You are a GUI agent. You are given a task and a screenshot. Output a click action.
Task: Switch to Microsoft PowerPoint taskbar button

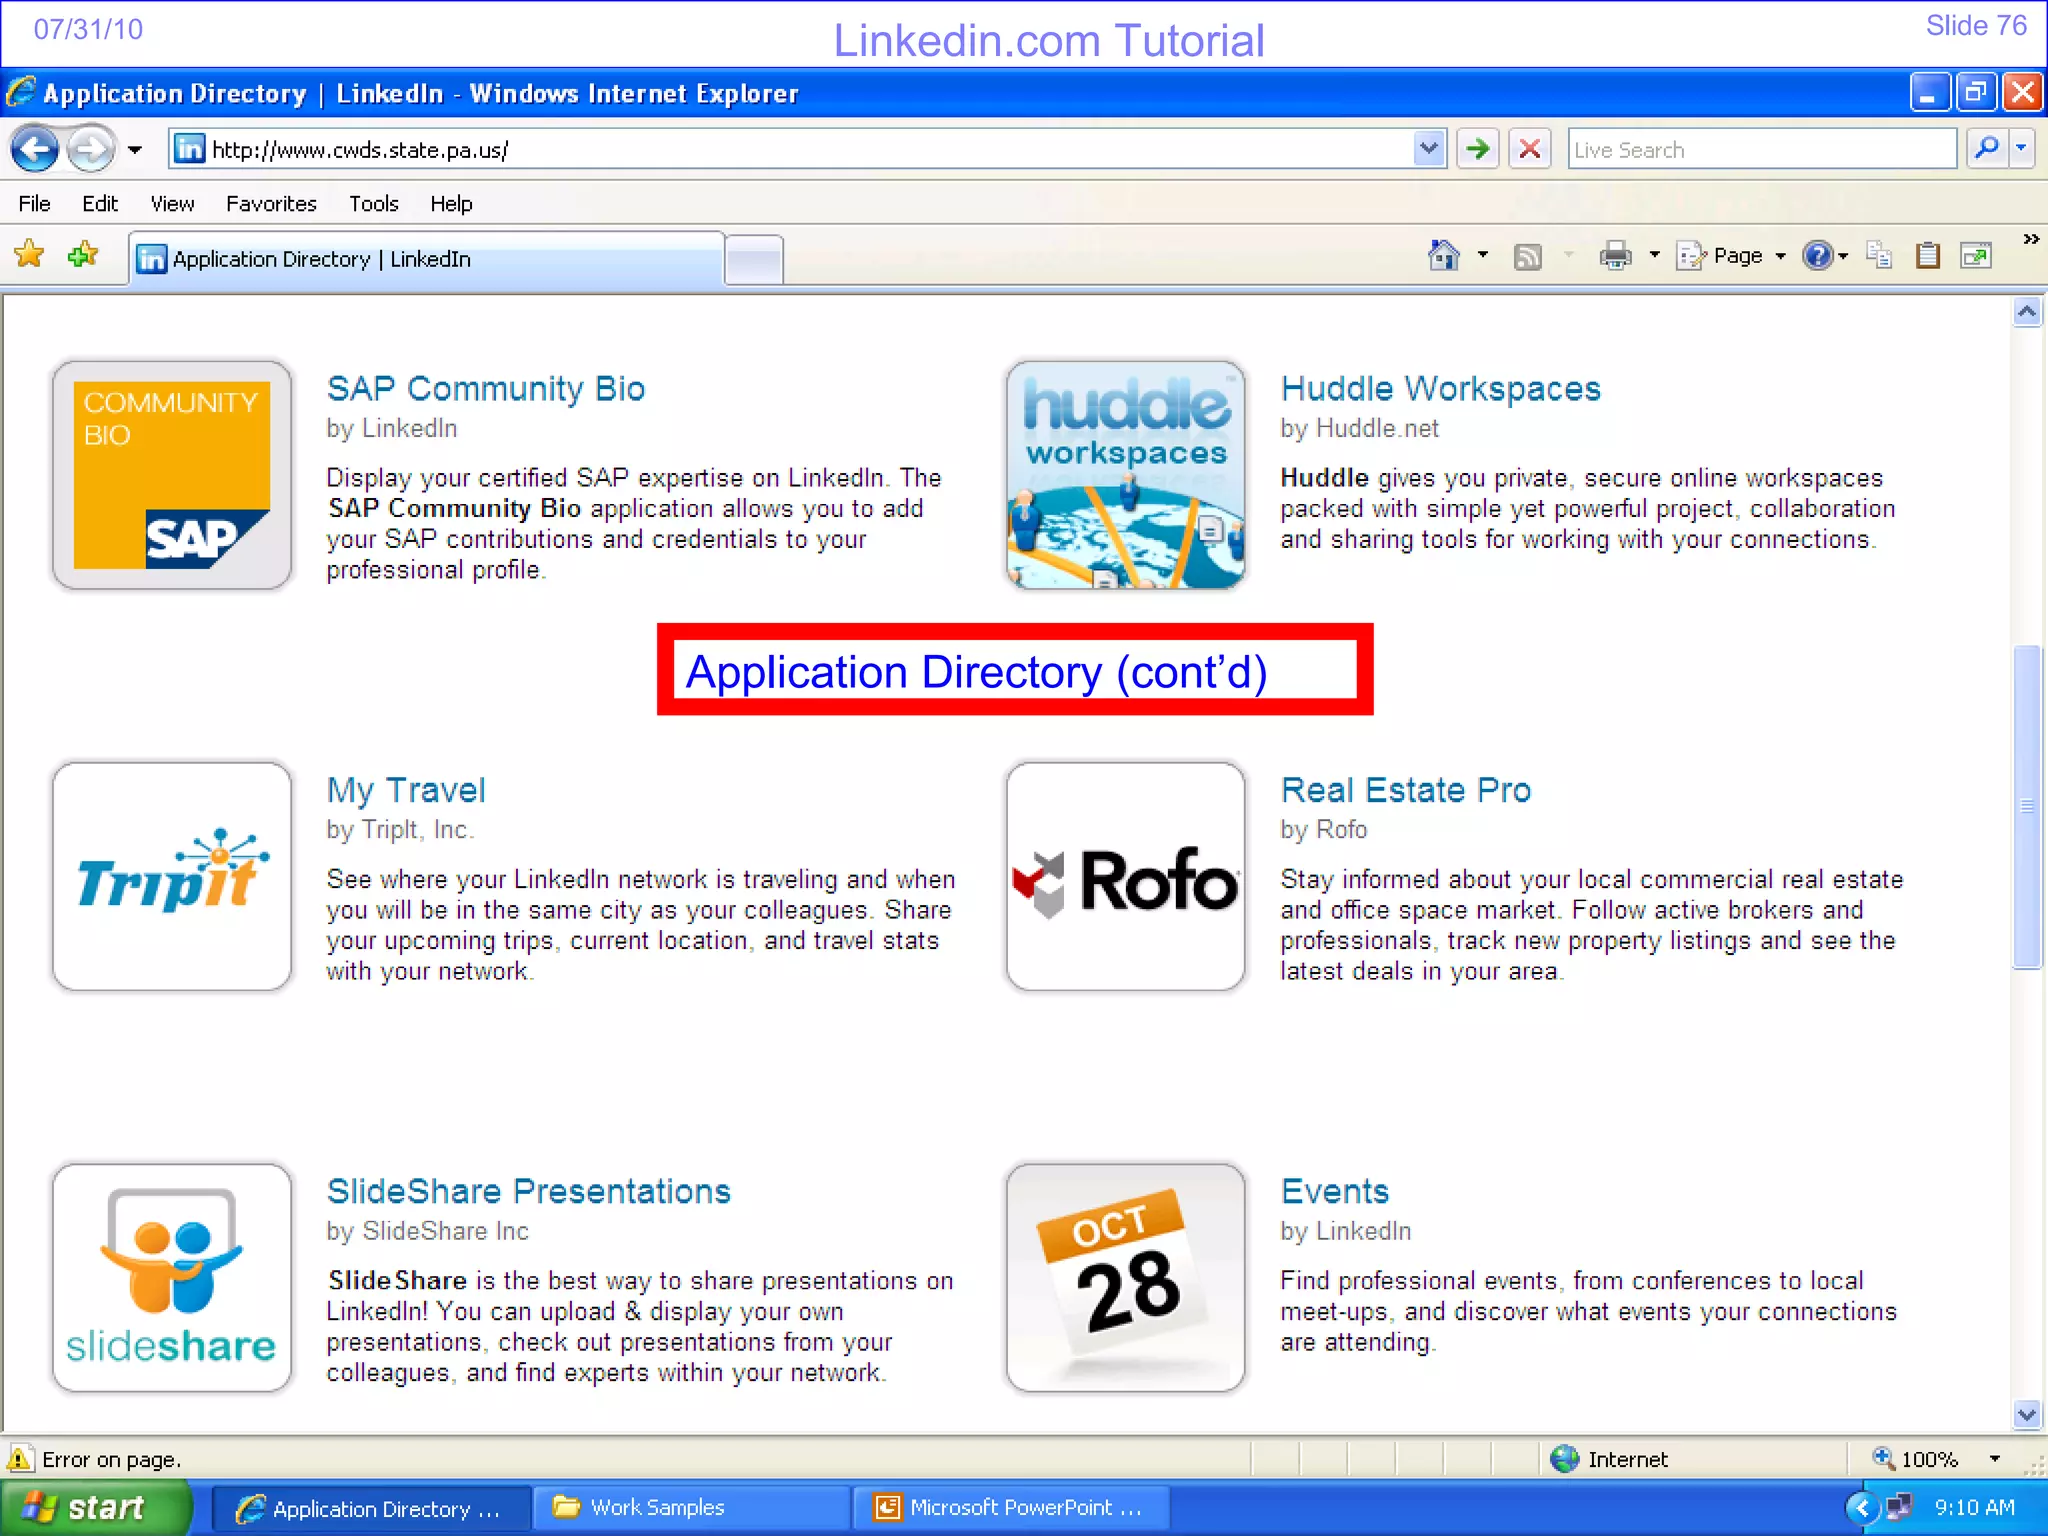pyautogui.click(x=1010, y=1508)
